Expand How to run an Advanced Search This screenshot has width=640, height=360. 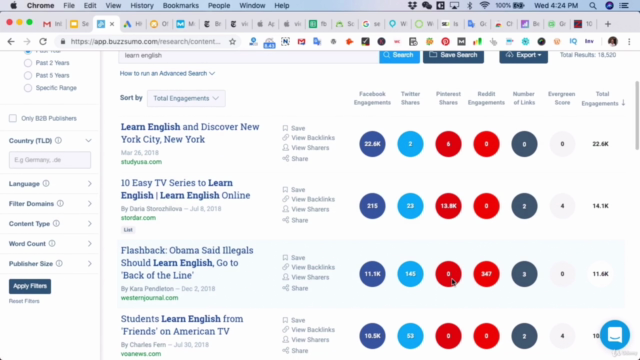click(x=167, y=73)
